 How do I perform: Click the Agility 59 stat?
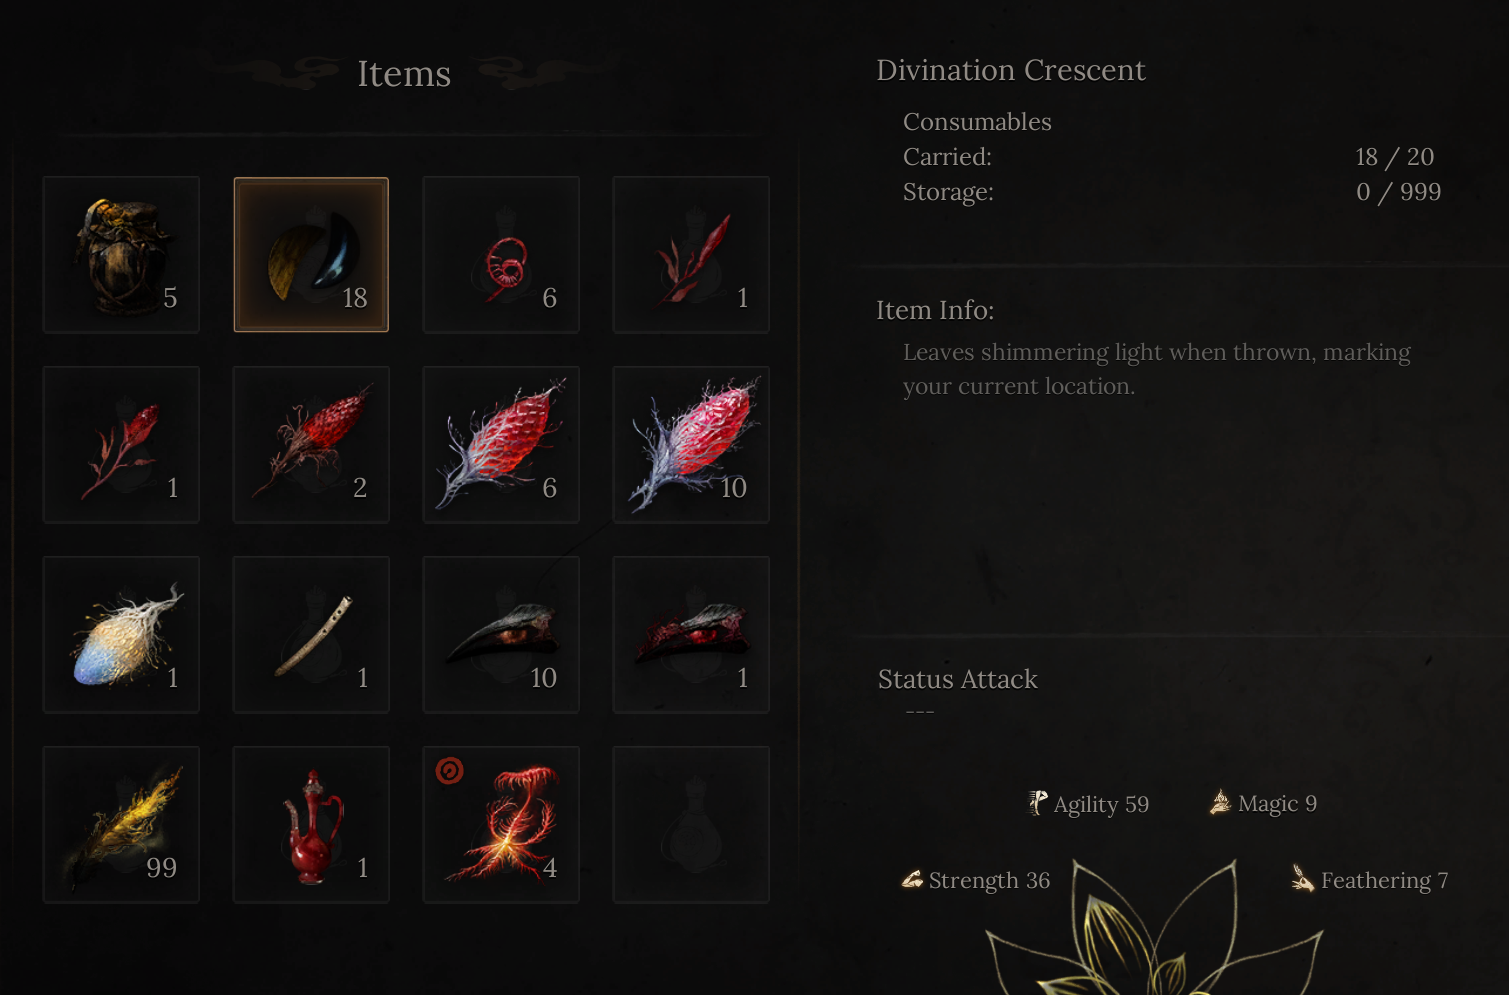(x=1089, y=804)
